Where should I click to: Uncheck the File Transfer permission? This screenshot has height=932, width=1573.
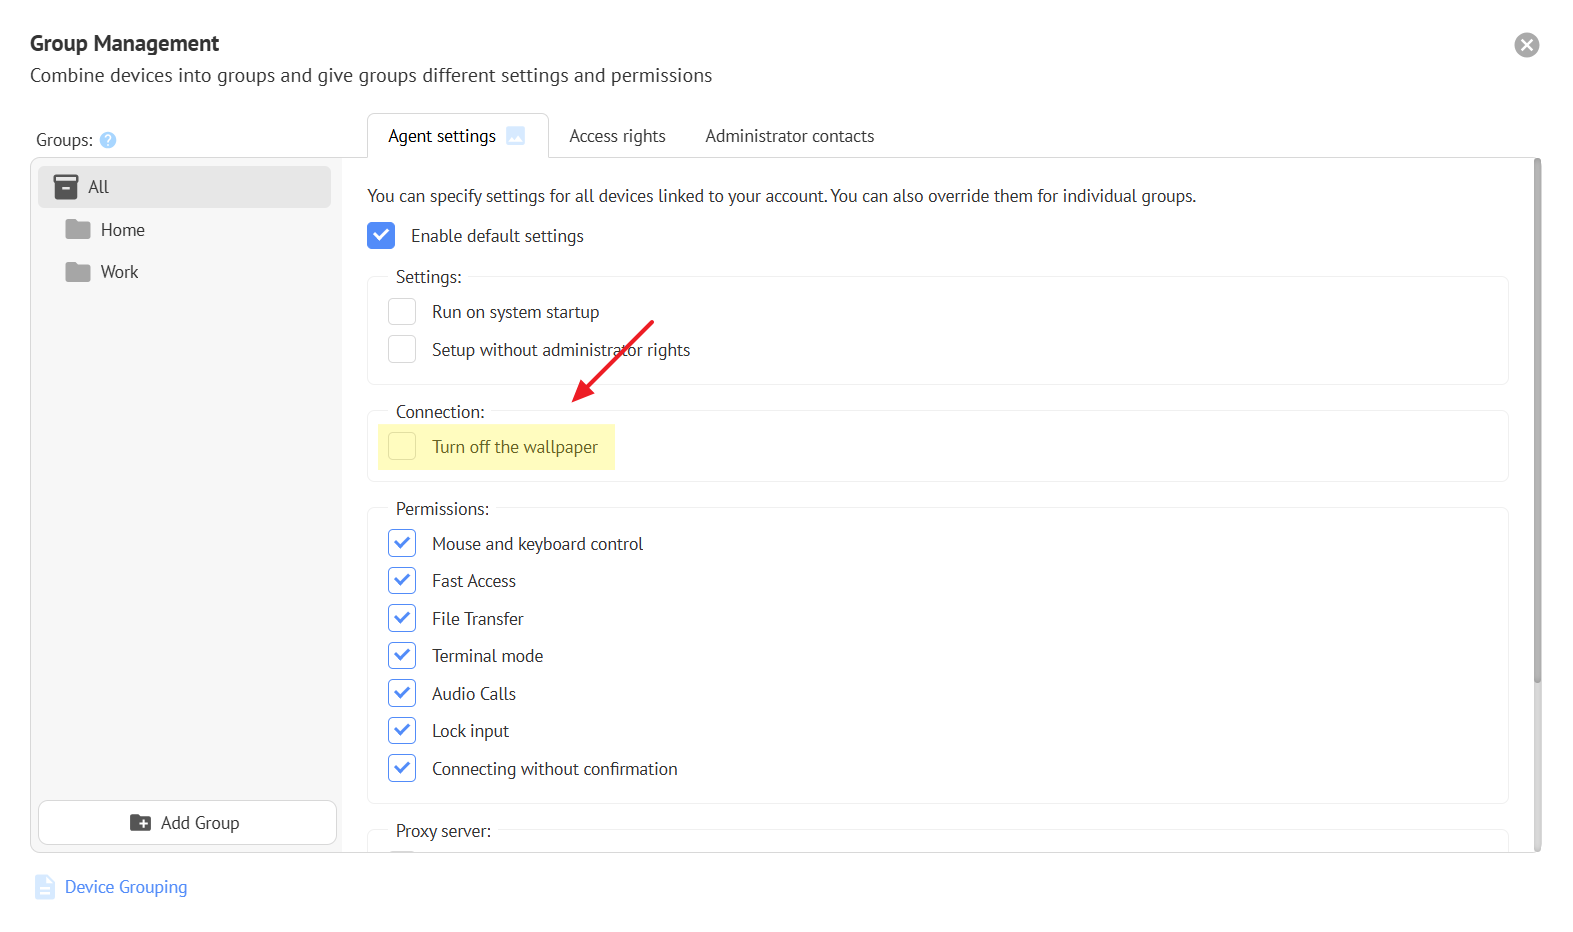(x=402, y=619)
